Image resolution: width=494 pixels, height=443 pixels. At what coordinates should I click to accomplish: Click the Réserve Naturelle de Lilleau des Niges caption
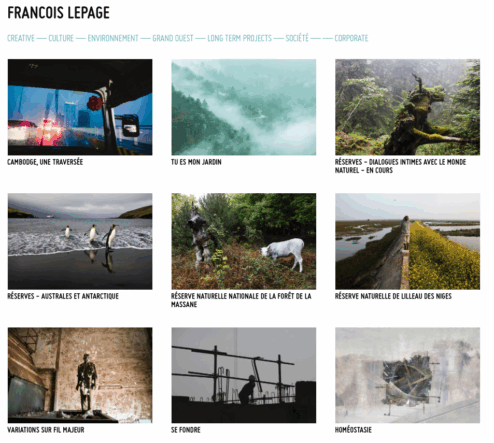[x=393, y=296]
